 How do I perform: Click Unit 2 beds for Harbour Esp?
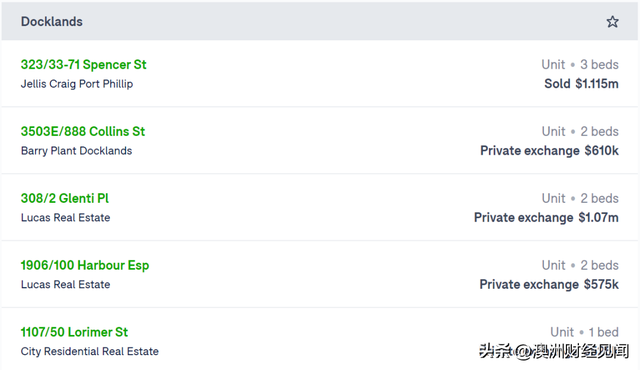(x=580, y=265)
